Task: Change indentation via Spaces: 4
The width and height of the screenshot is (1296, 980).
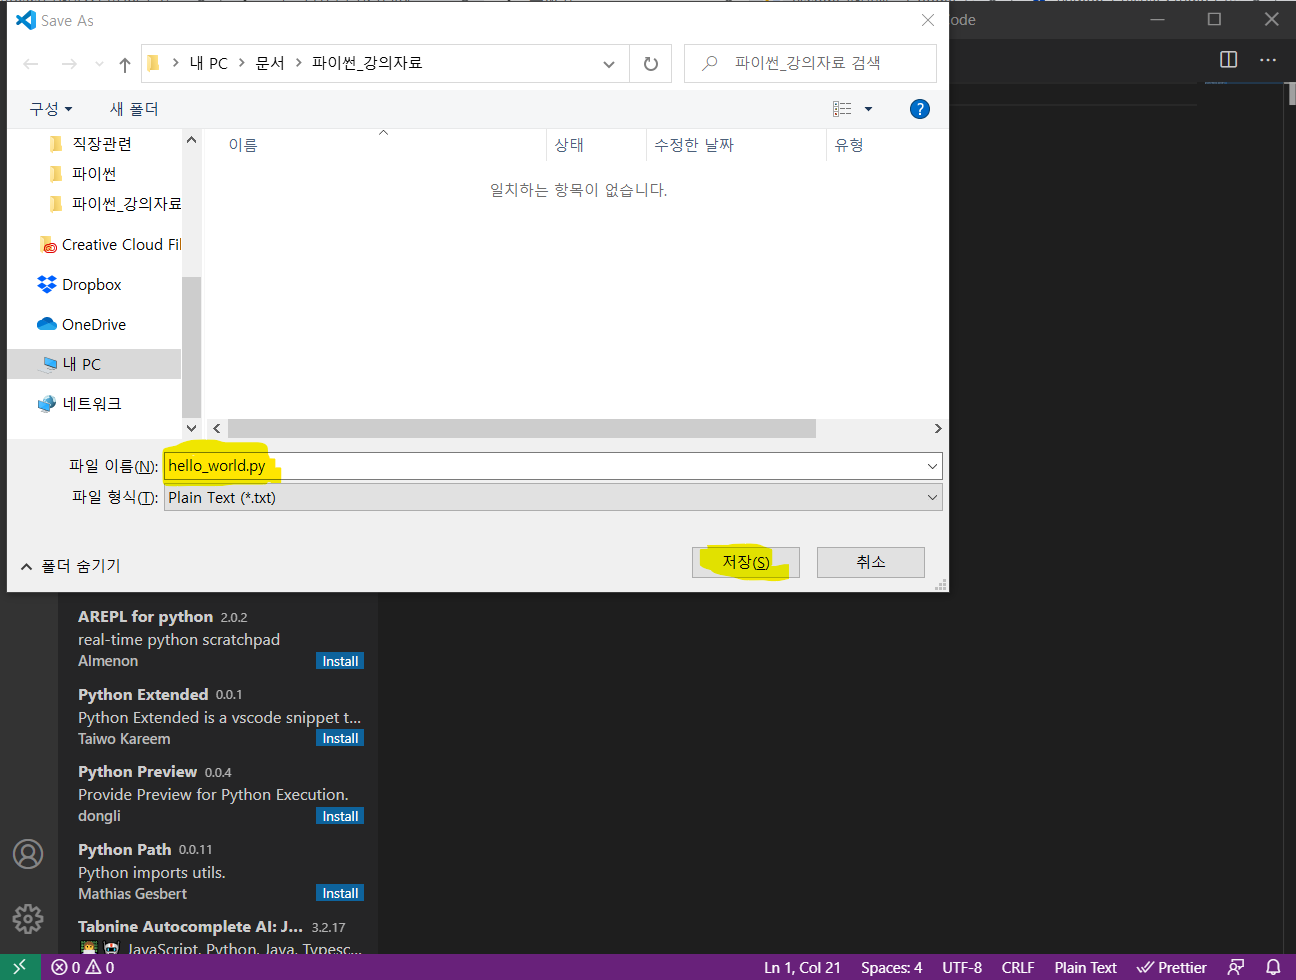Action: pyautogui.click(x=891, y=967)
